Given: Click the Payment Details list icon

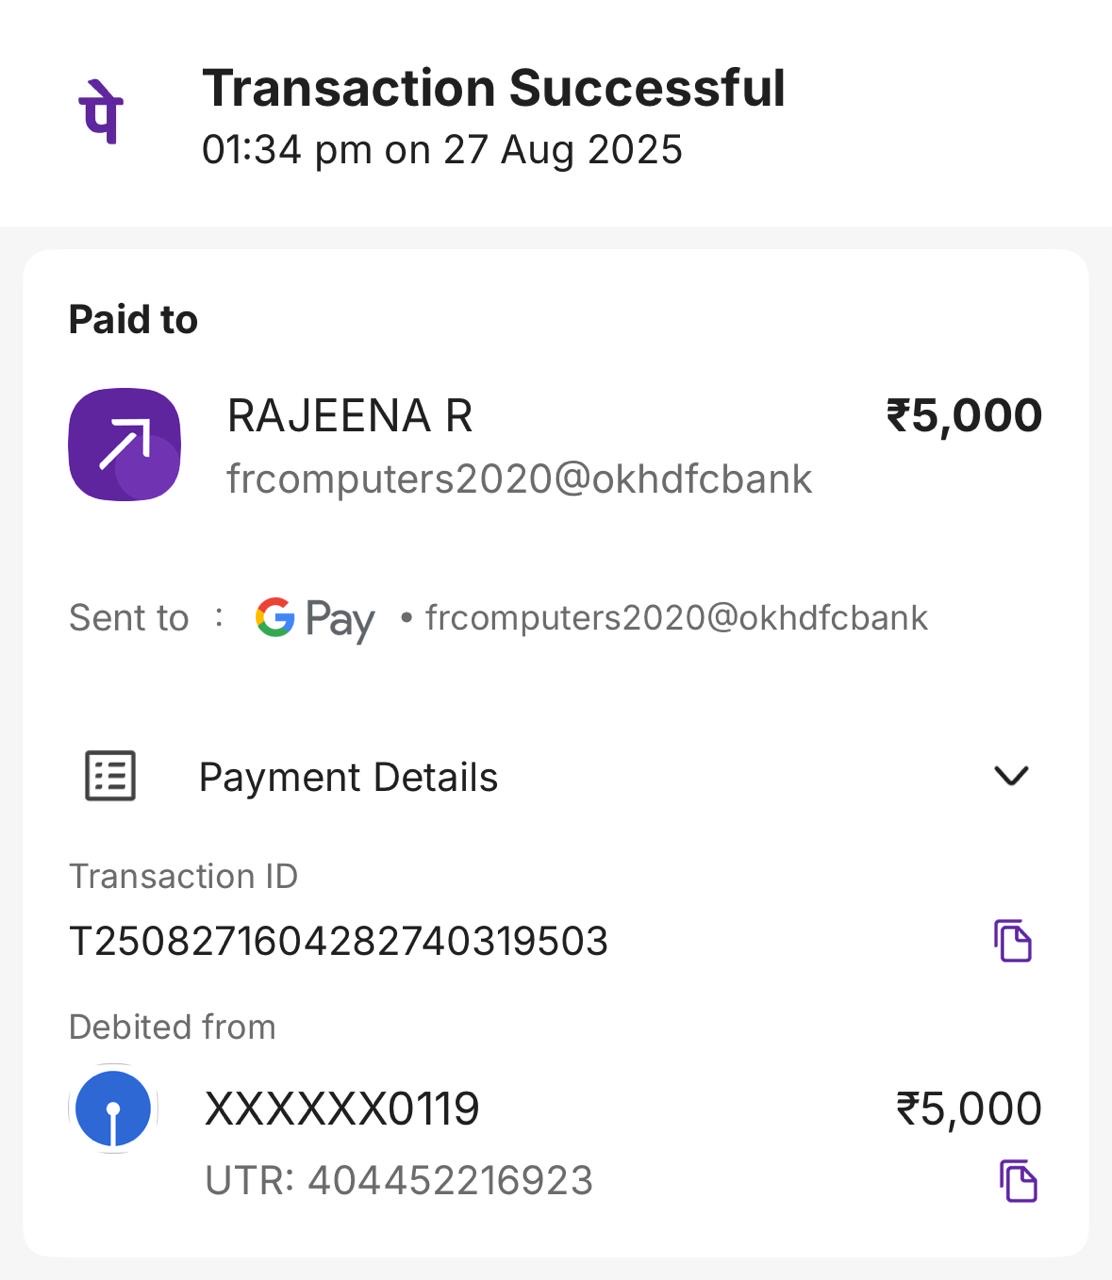Looking at the screenshot, I should pos(110,776).
